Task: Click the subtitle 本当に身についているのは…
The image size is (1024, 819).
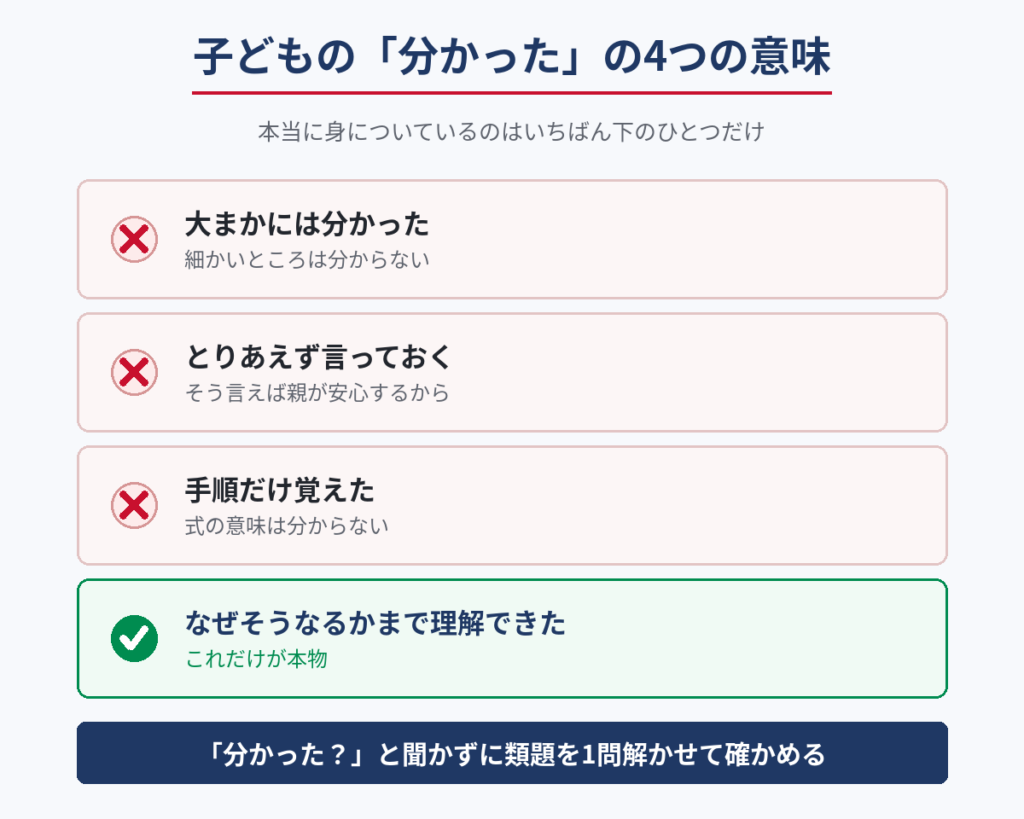Action: point(512,132)
